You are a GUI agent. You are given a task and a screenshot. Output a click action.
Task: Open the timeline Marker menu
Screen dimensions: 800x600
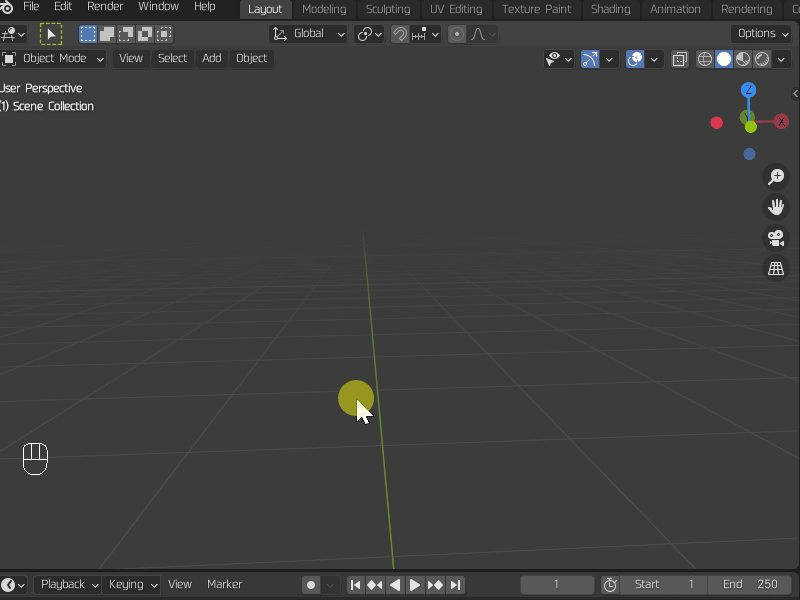[224, 585]
